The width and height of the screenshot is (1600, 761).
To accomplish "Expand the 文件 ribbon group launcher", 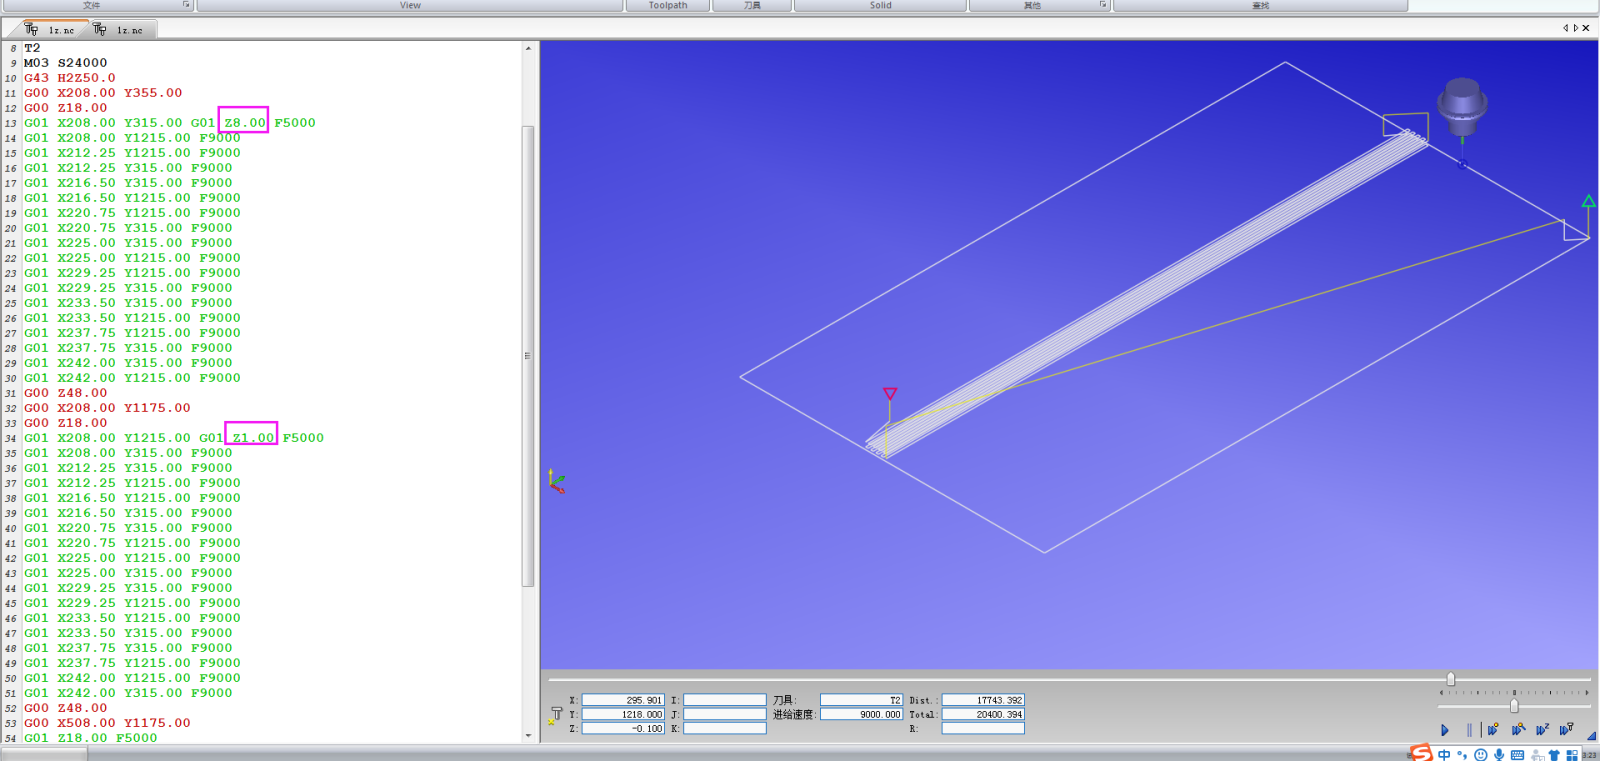I will tap(186, 5).
